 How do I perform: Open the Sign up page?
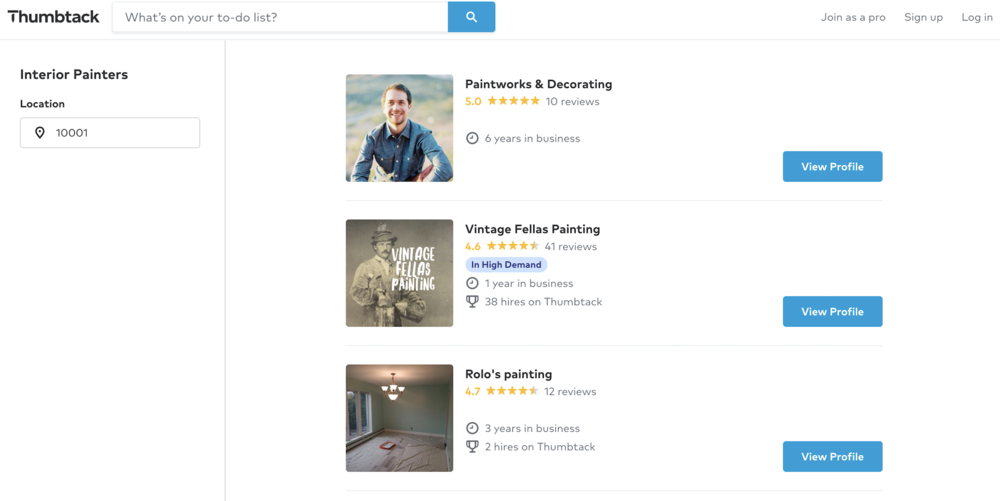pos(923,17)
